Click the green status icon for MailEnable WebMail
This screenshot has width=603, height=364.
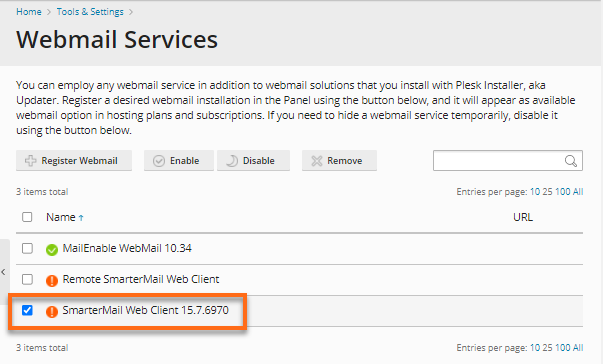tap(52, 250)
